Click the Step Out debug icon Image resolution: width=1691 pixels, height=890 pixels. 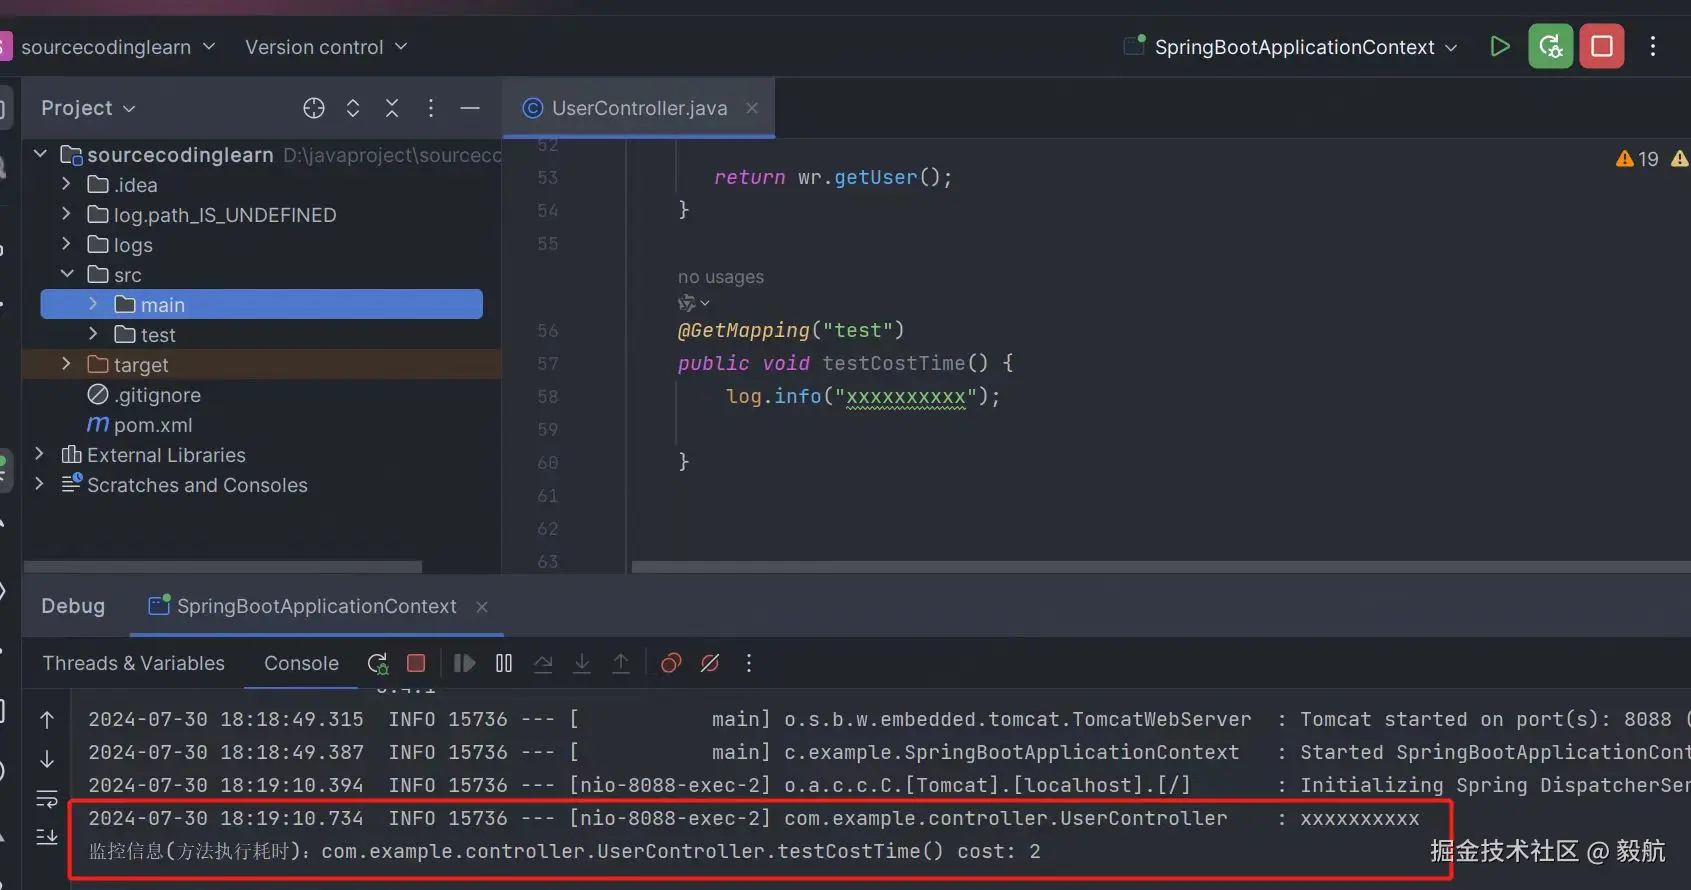click(621, 663)
